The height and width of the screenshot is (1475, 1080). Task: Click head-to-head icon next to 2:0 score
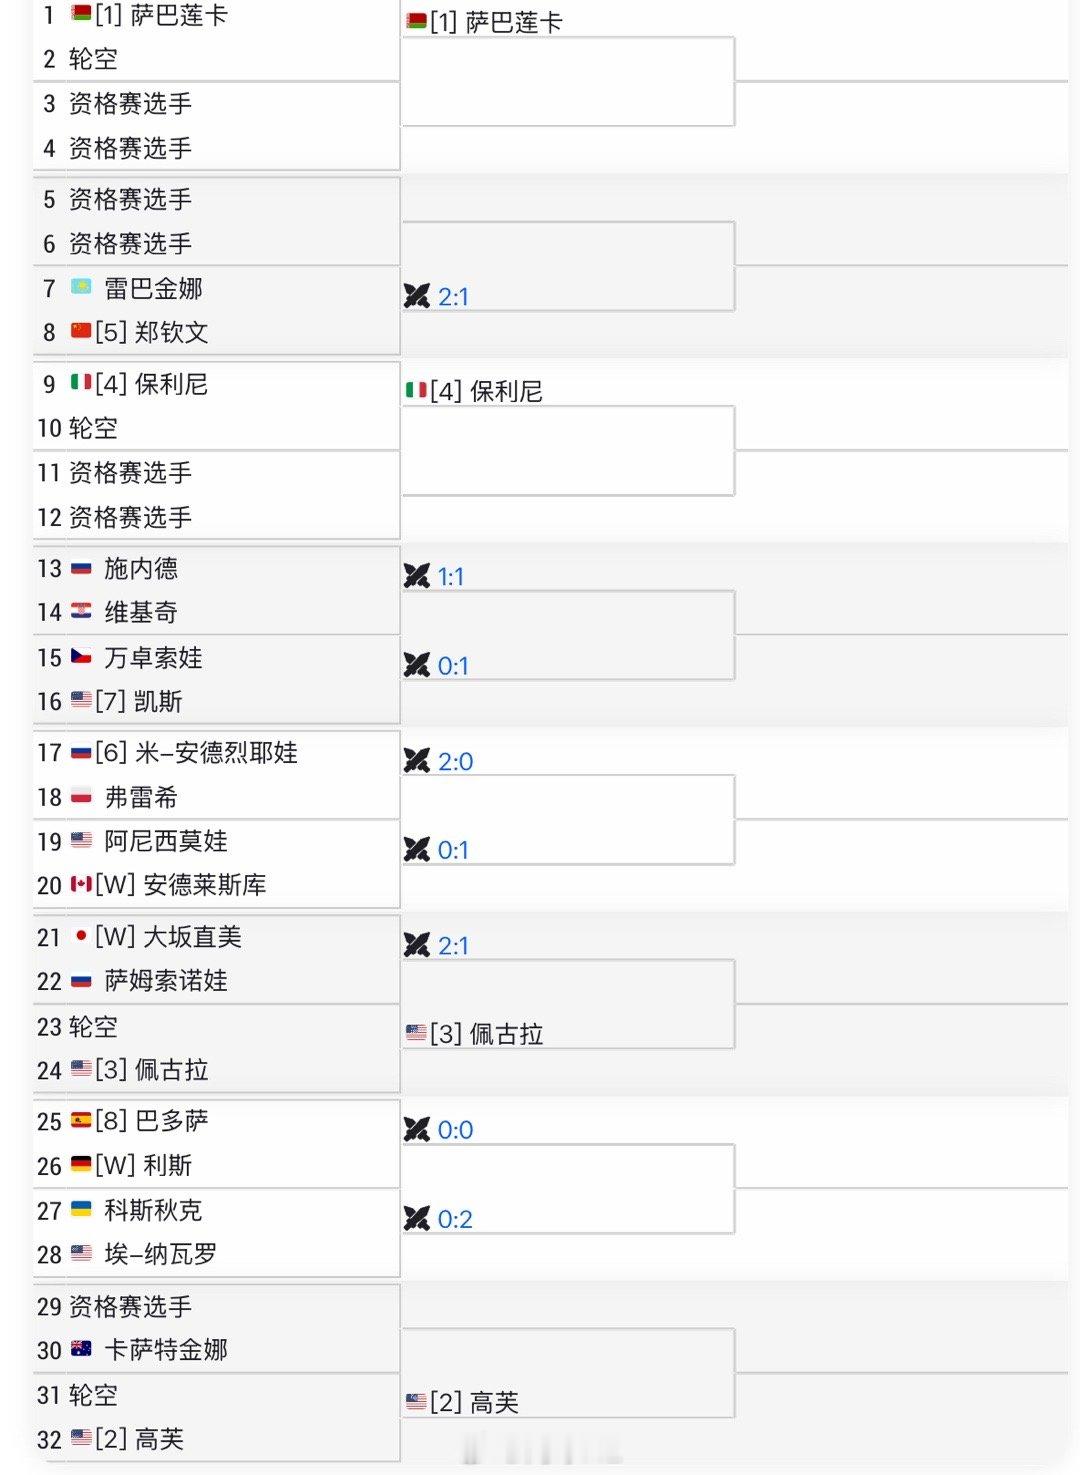point(416,761)
